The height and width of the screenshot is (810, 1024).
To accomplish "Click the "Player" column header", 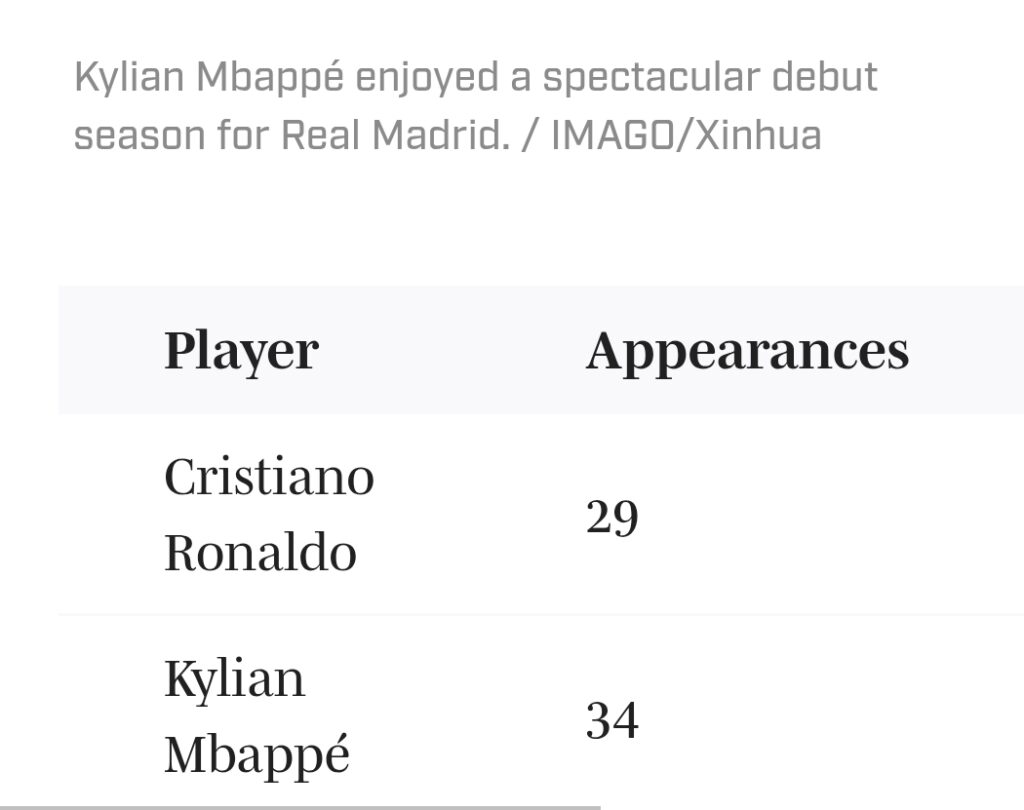I will pos(241,351).
